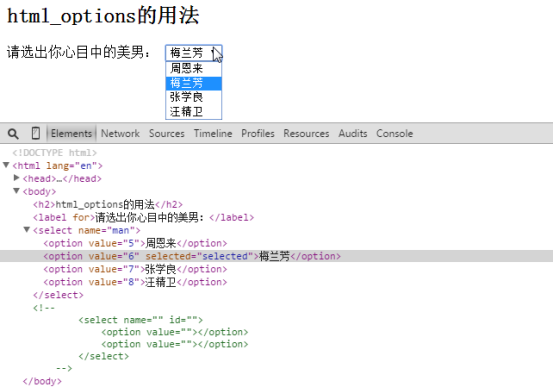Collapse the body node arrow
Screen dimensions: 554x387
coord(17,191)
